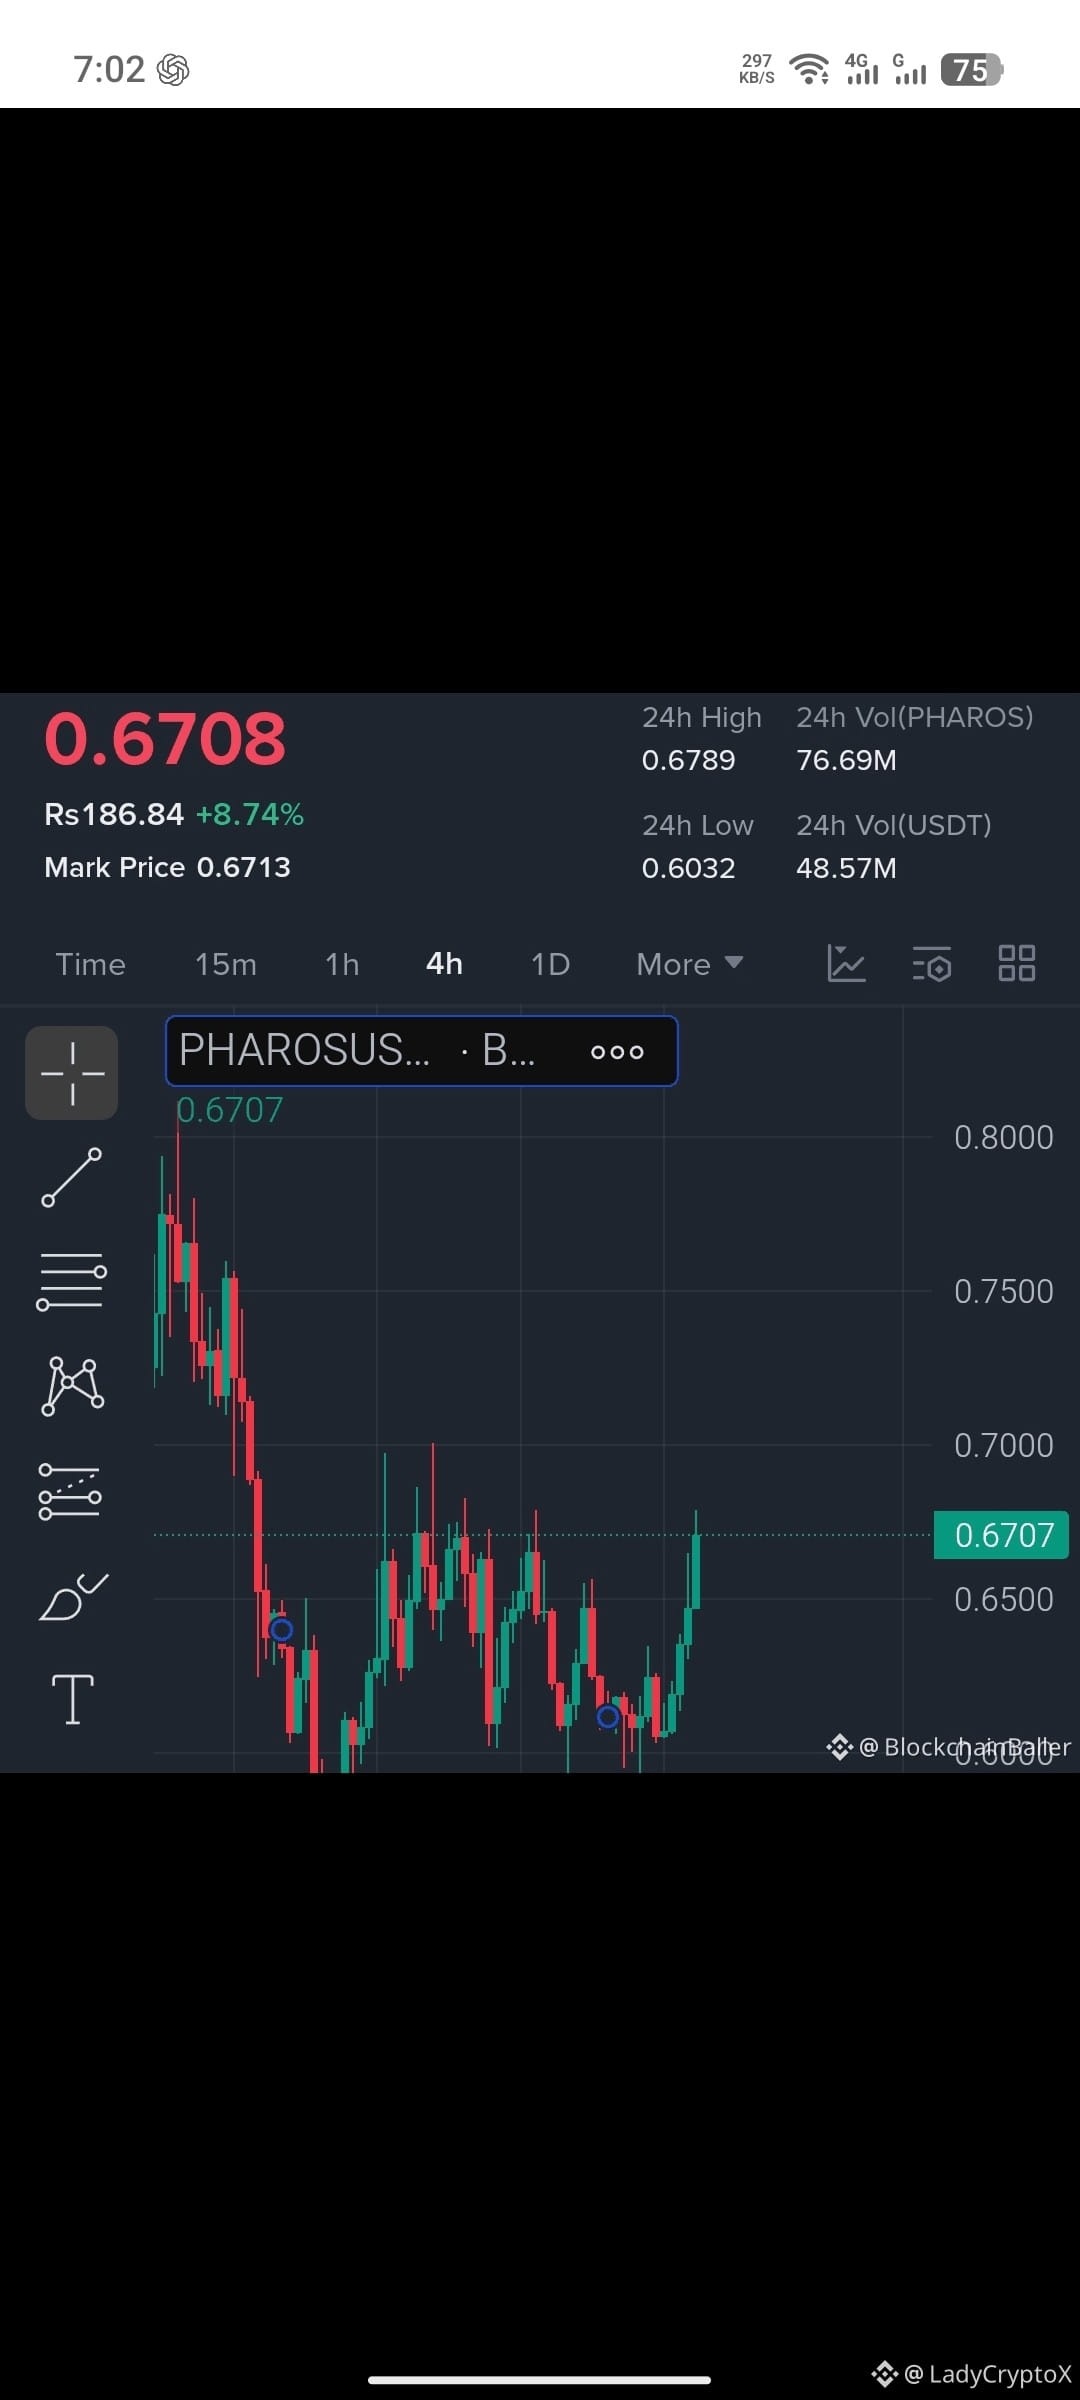Select the XABCD pattern tool
This screenshot has height=2400, width=1080.
72,1385
